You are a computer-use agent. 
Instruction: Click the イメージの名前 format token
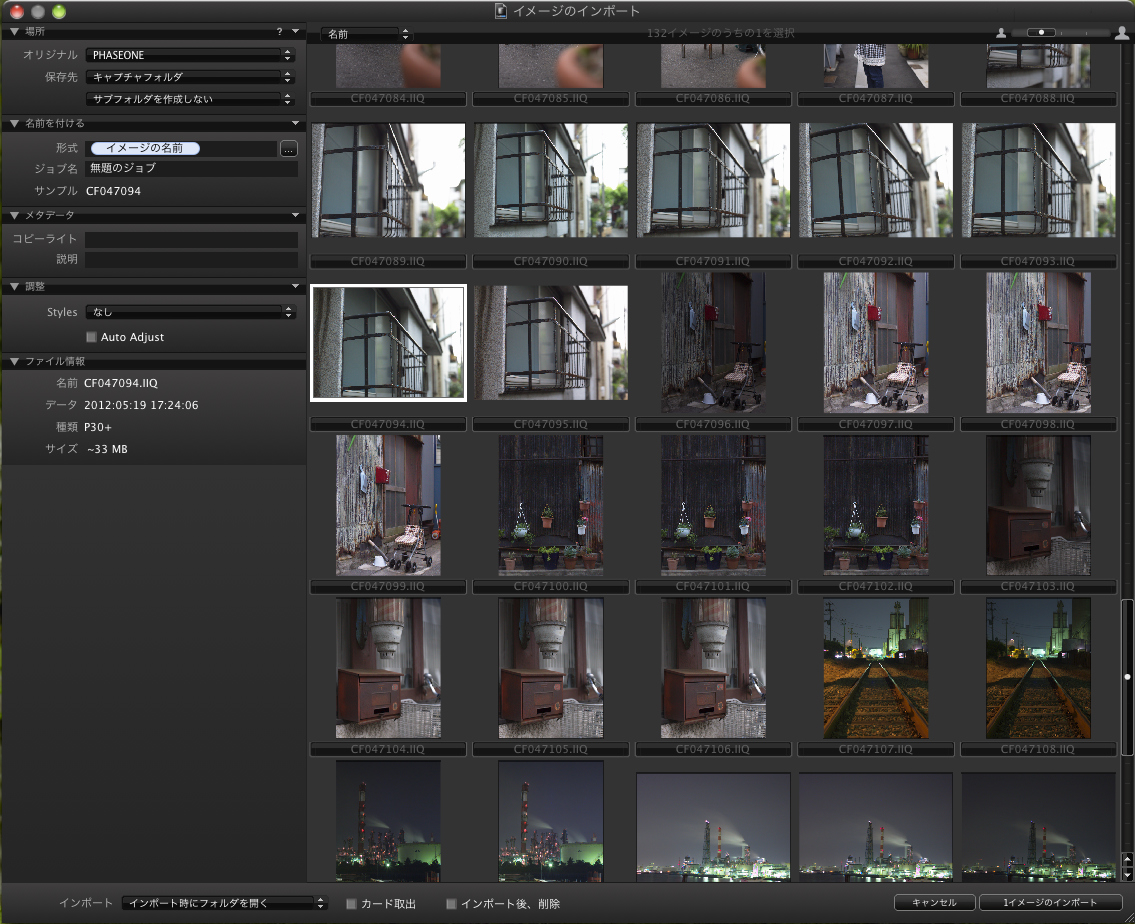pyautogui.click(x=145, y=148)
